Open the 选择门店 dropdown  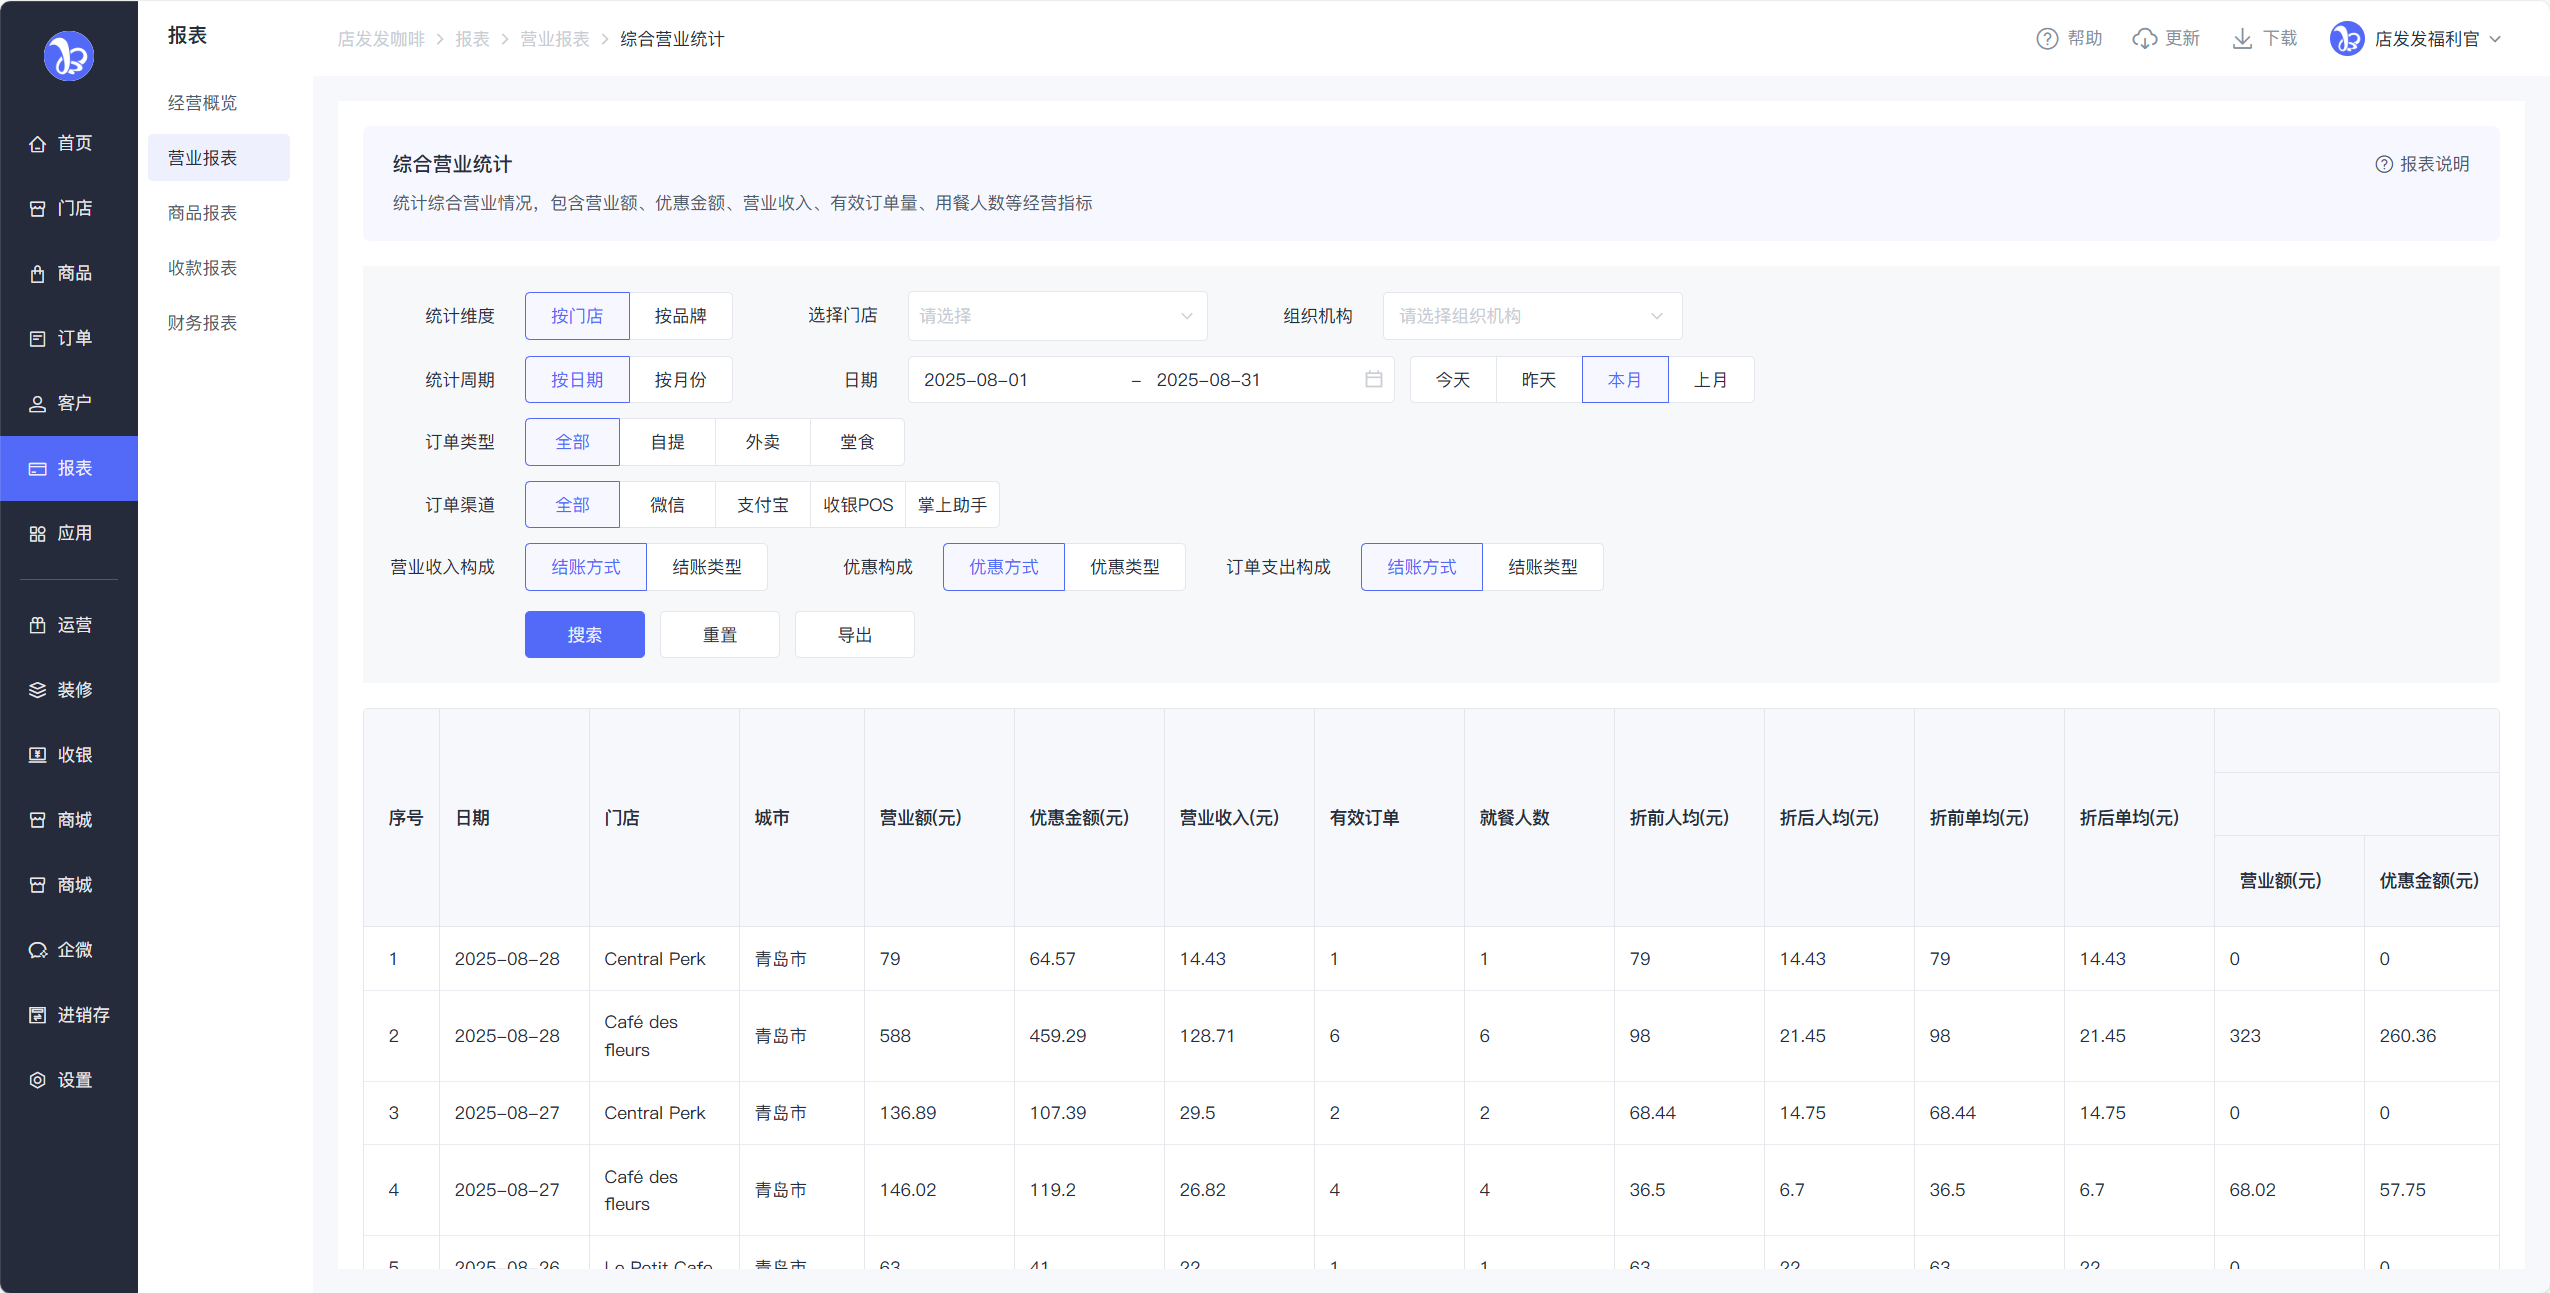pyautogui.click(x=1057, y=316)
